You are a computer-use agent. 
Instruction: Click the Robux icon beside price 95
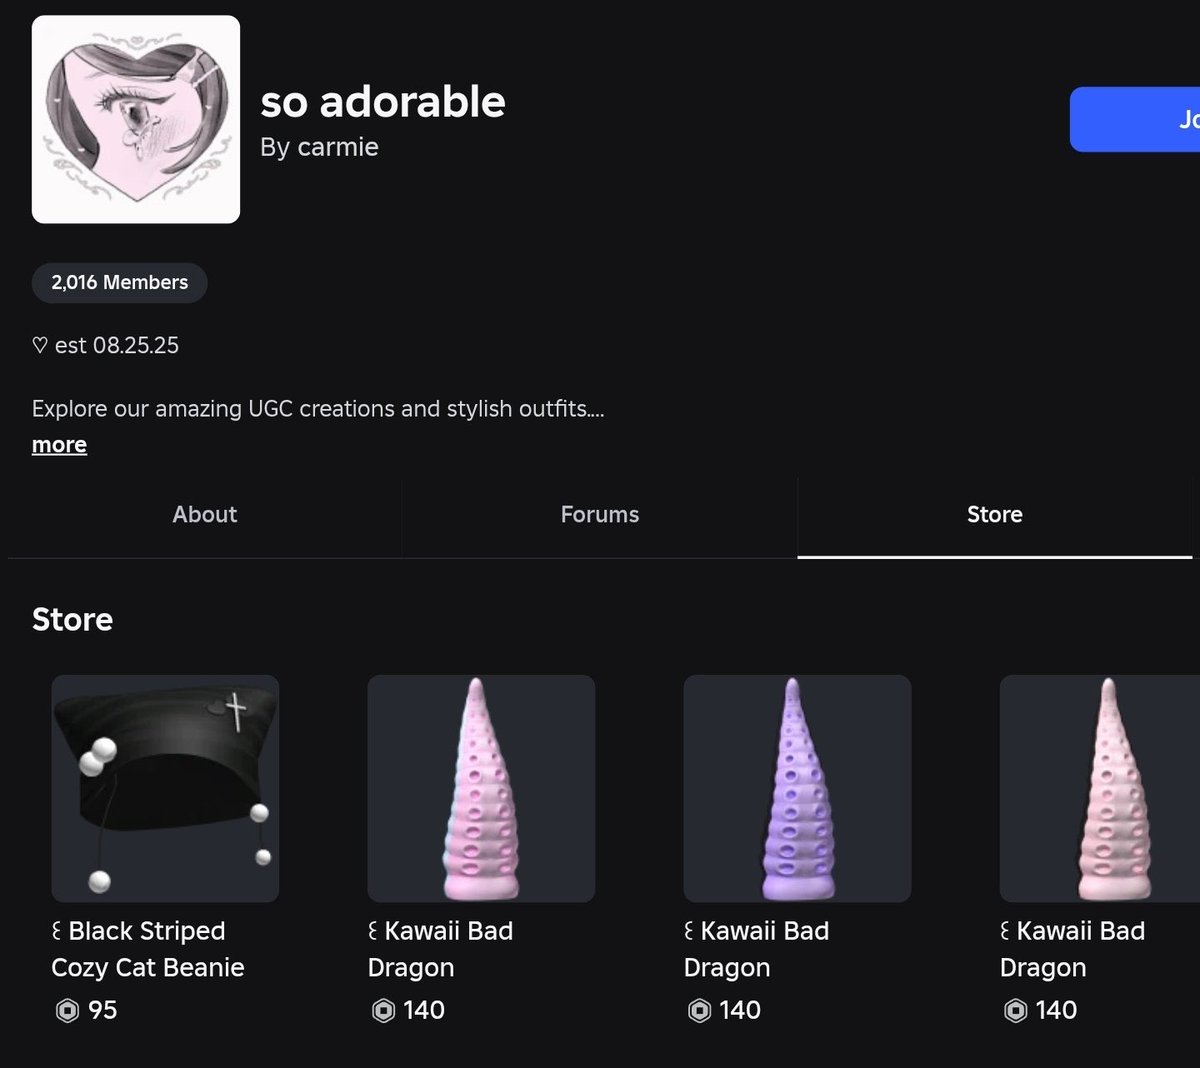[x=67, y=1011]
